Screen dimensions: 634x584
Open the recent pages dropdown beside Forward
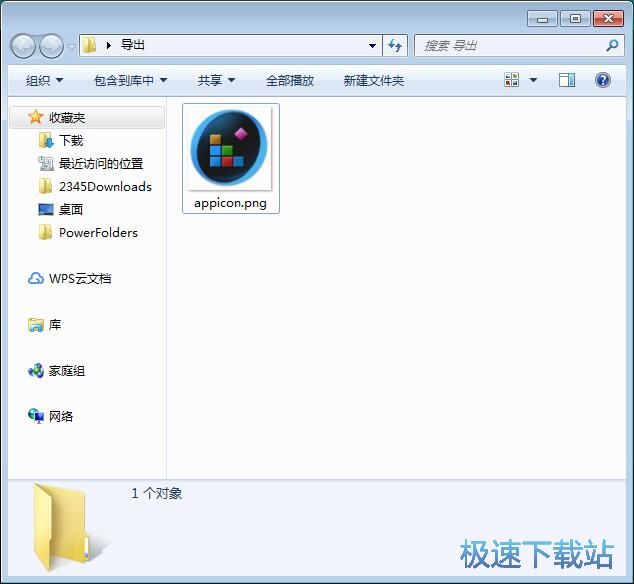71,47
